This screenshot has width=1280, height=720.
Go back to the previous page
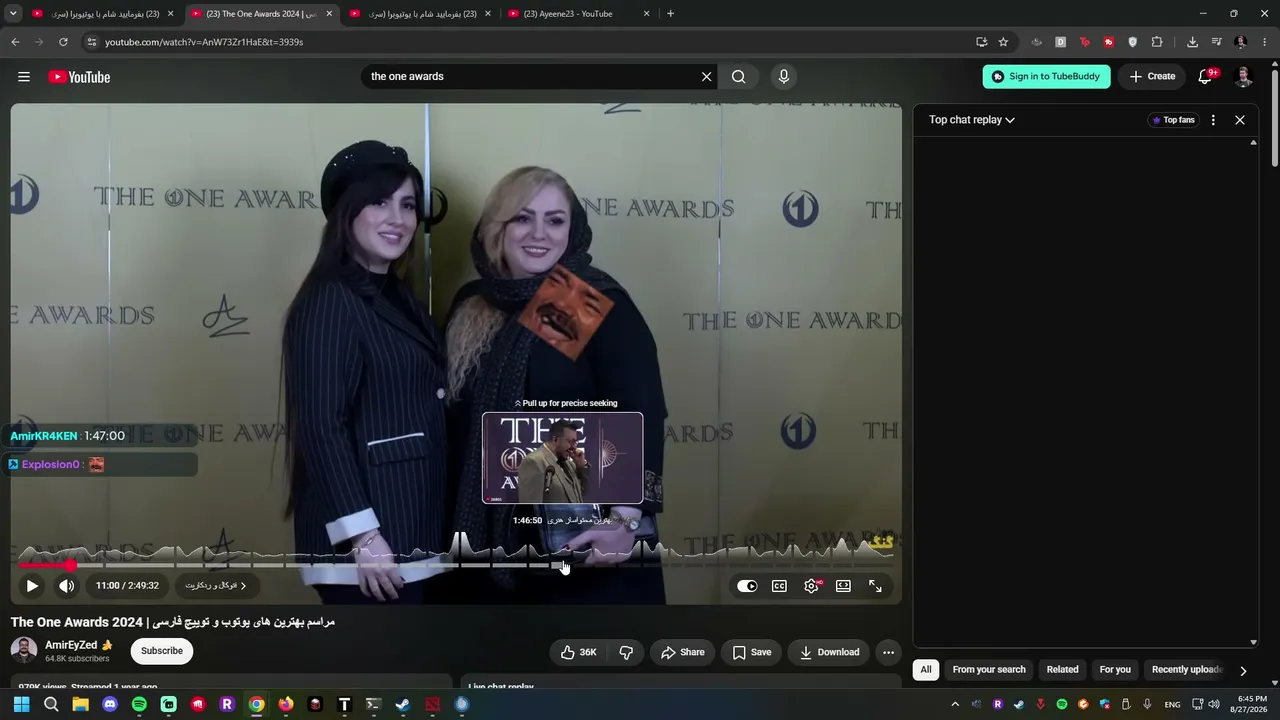(15, 42)
